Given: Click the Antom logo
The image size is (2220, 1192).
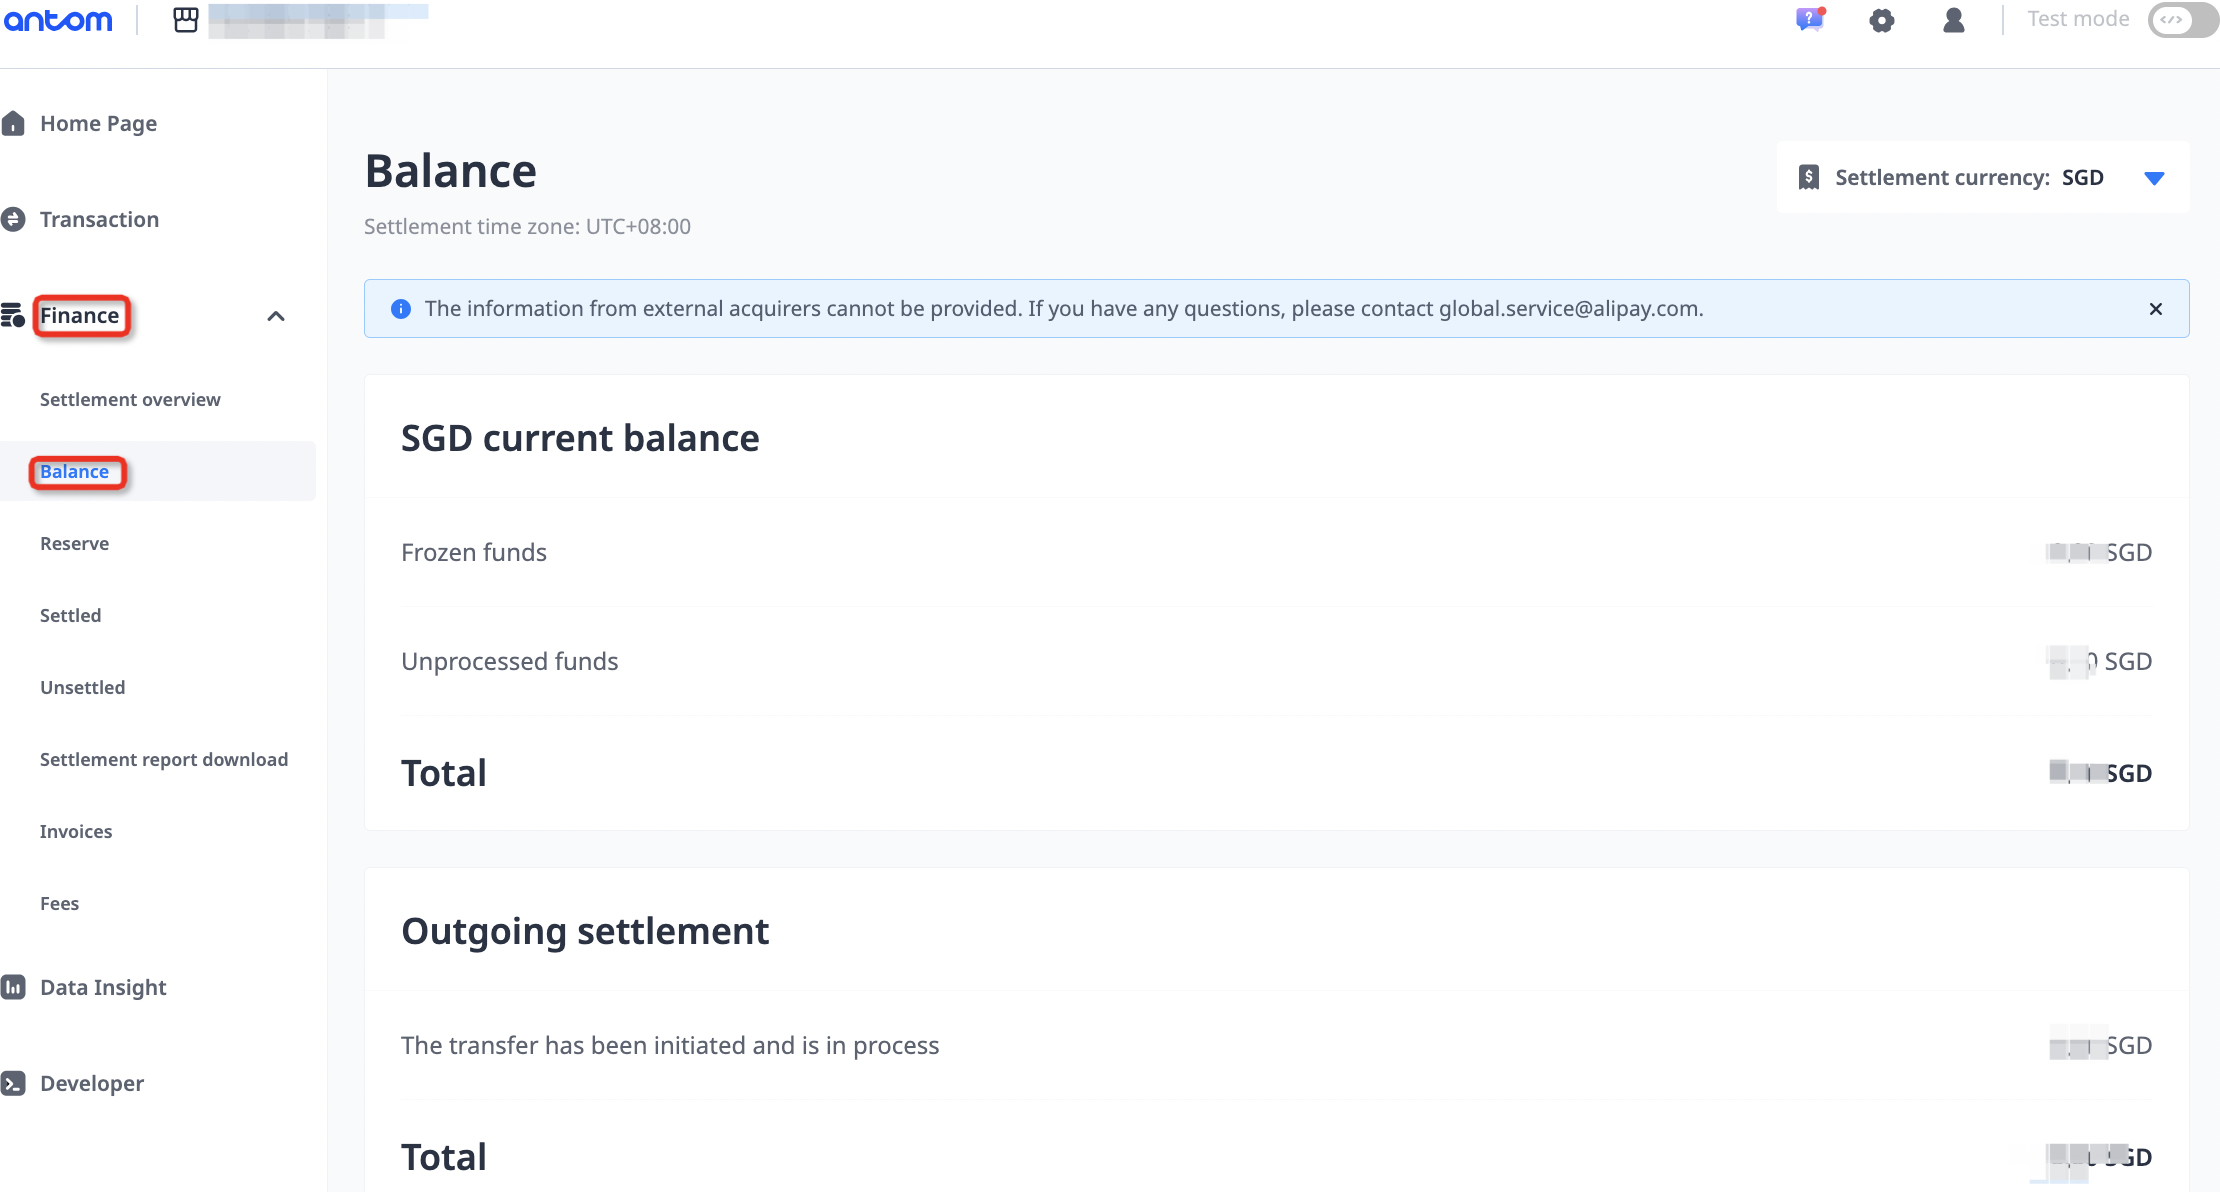Looking at the screenshot, I should click(58, 20).
